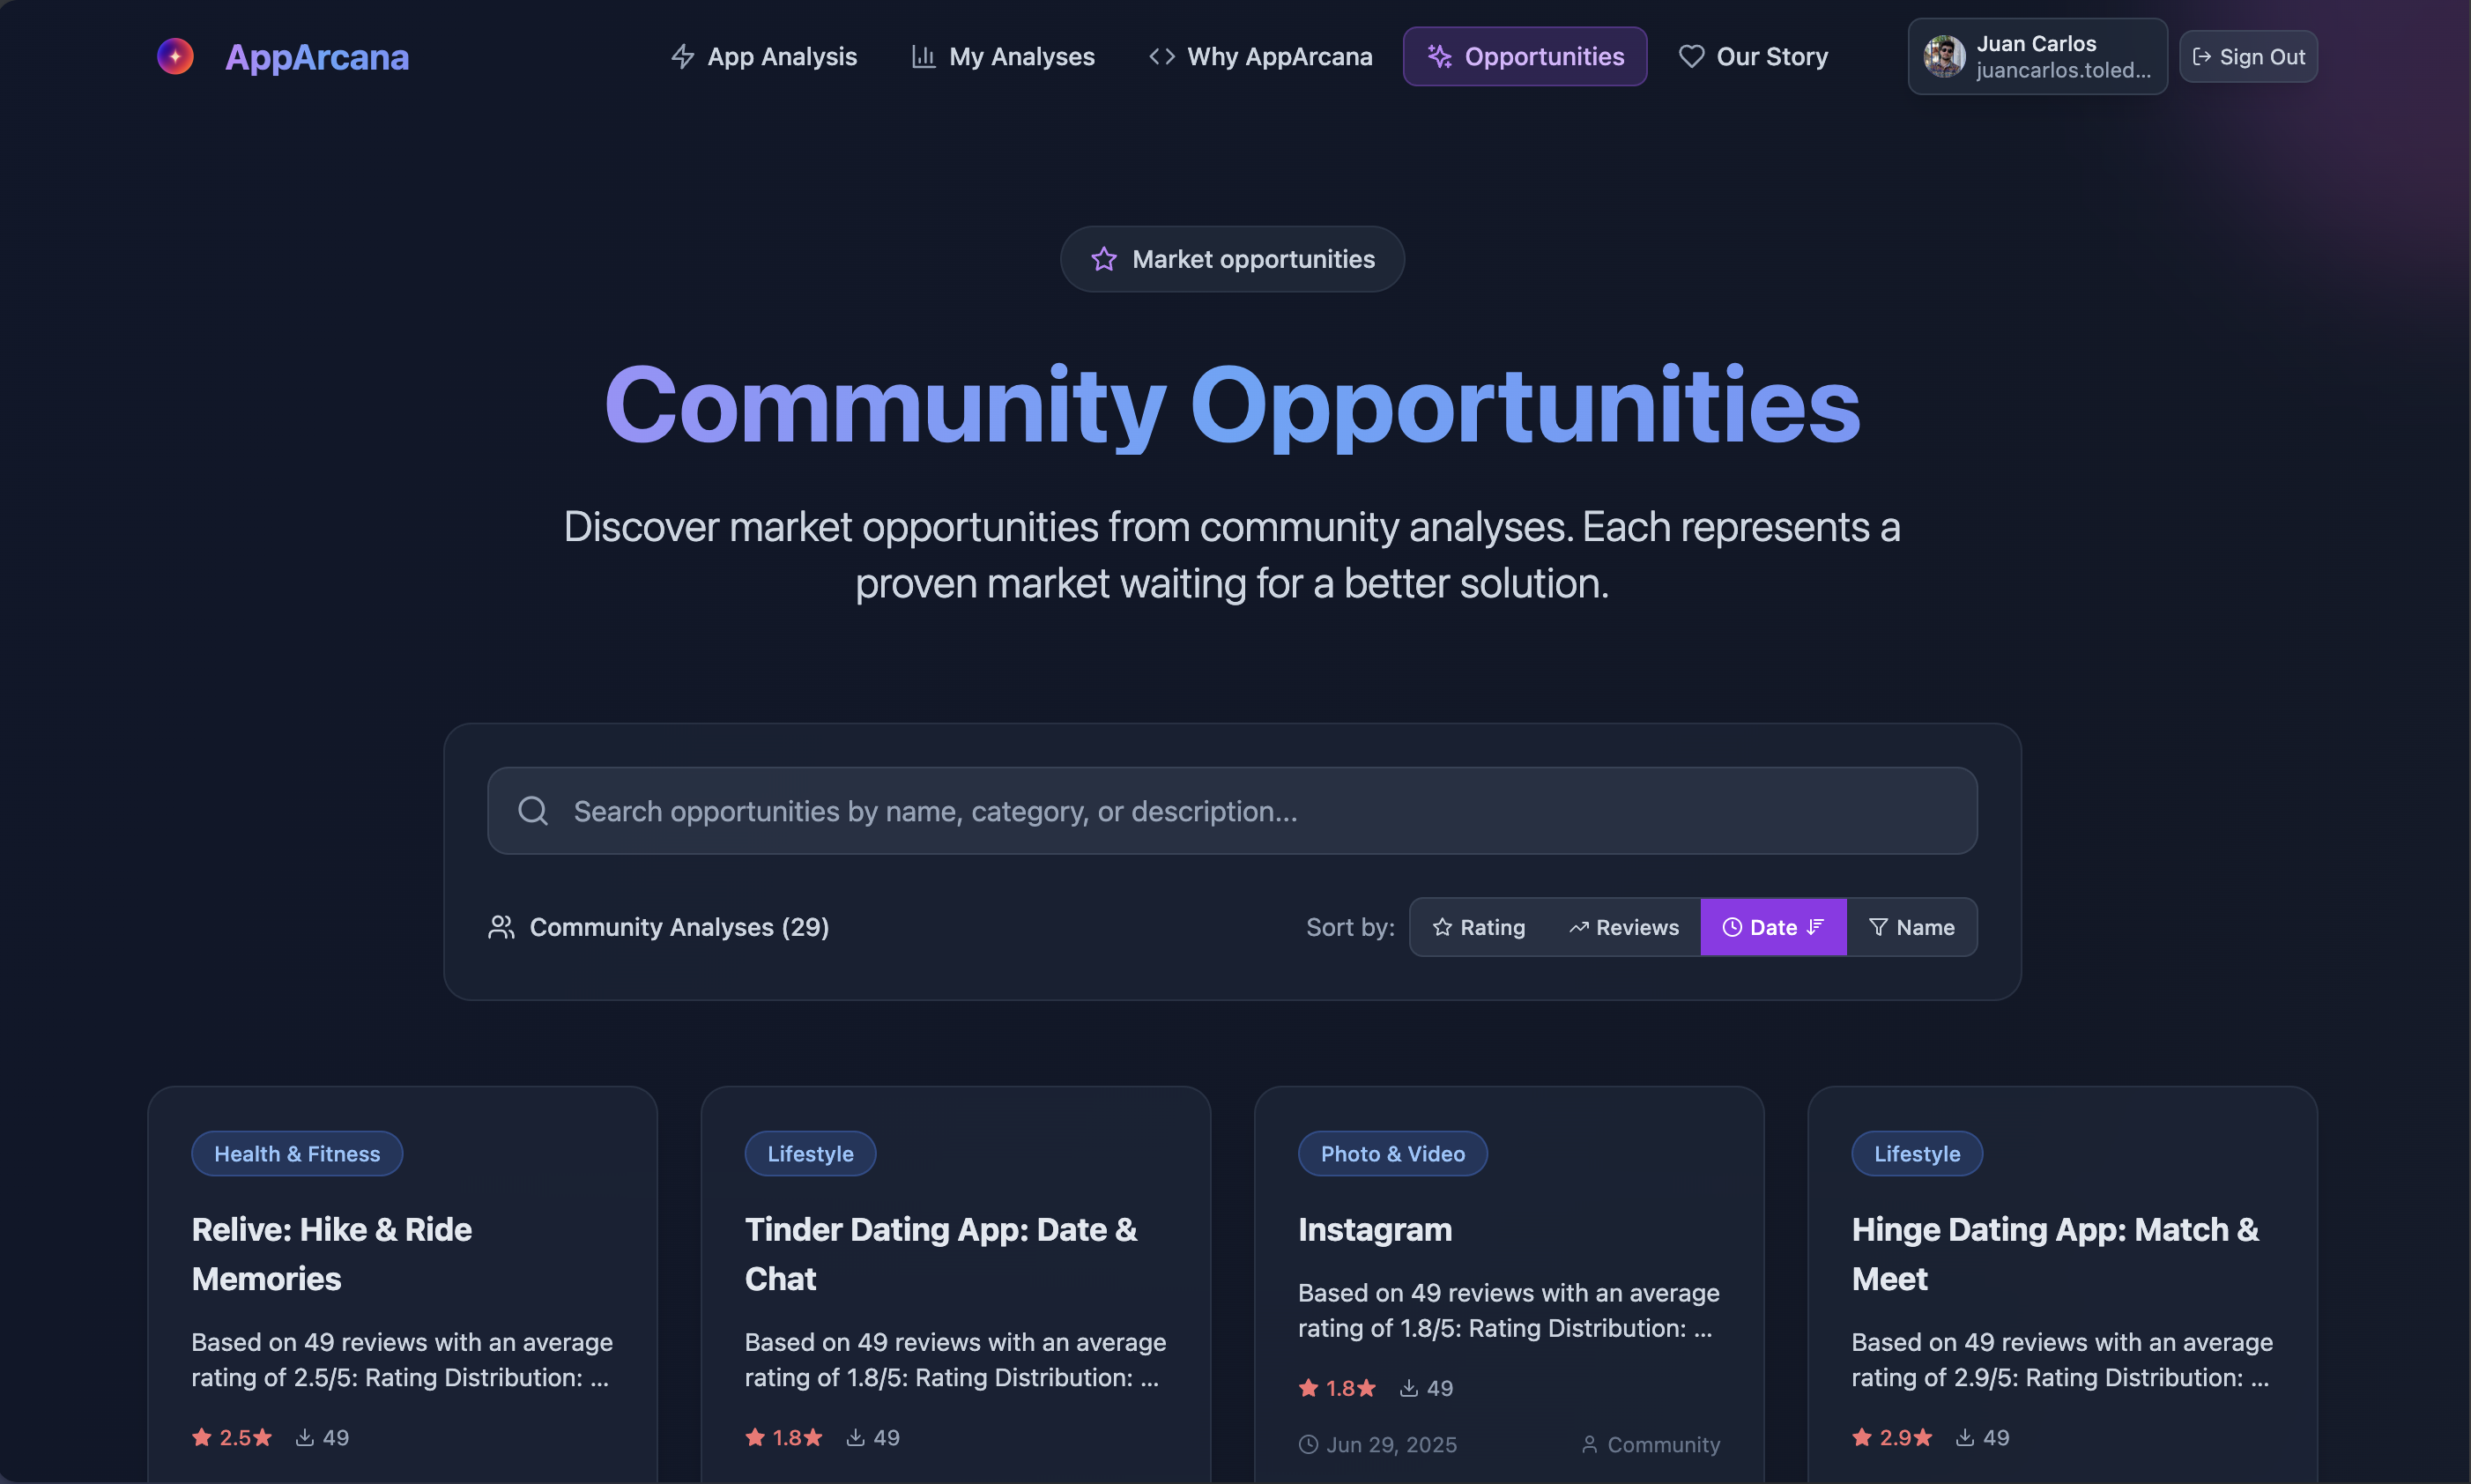Sort opportunities by Rating

(1478, 927)
